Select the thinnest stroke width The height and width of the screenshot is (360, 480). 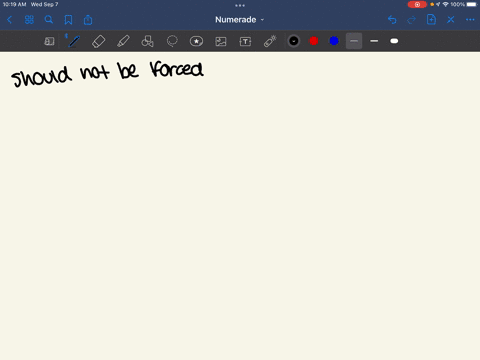(354, 41)
